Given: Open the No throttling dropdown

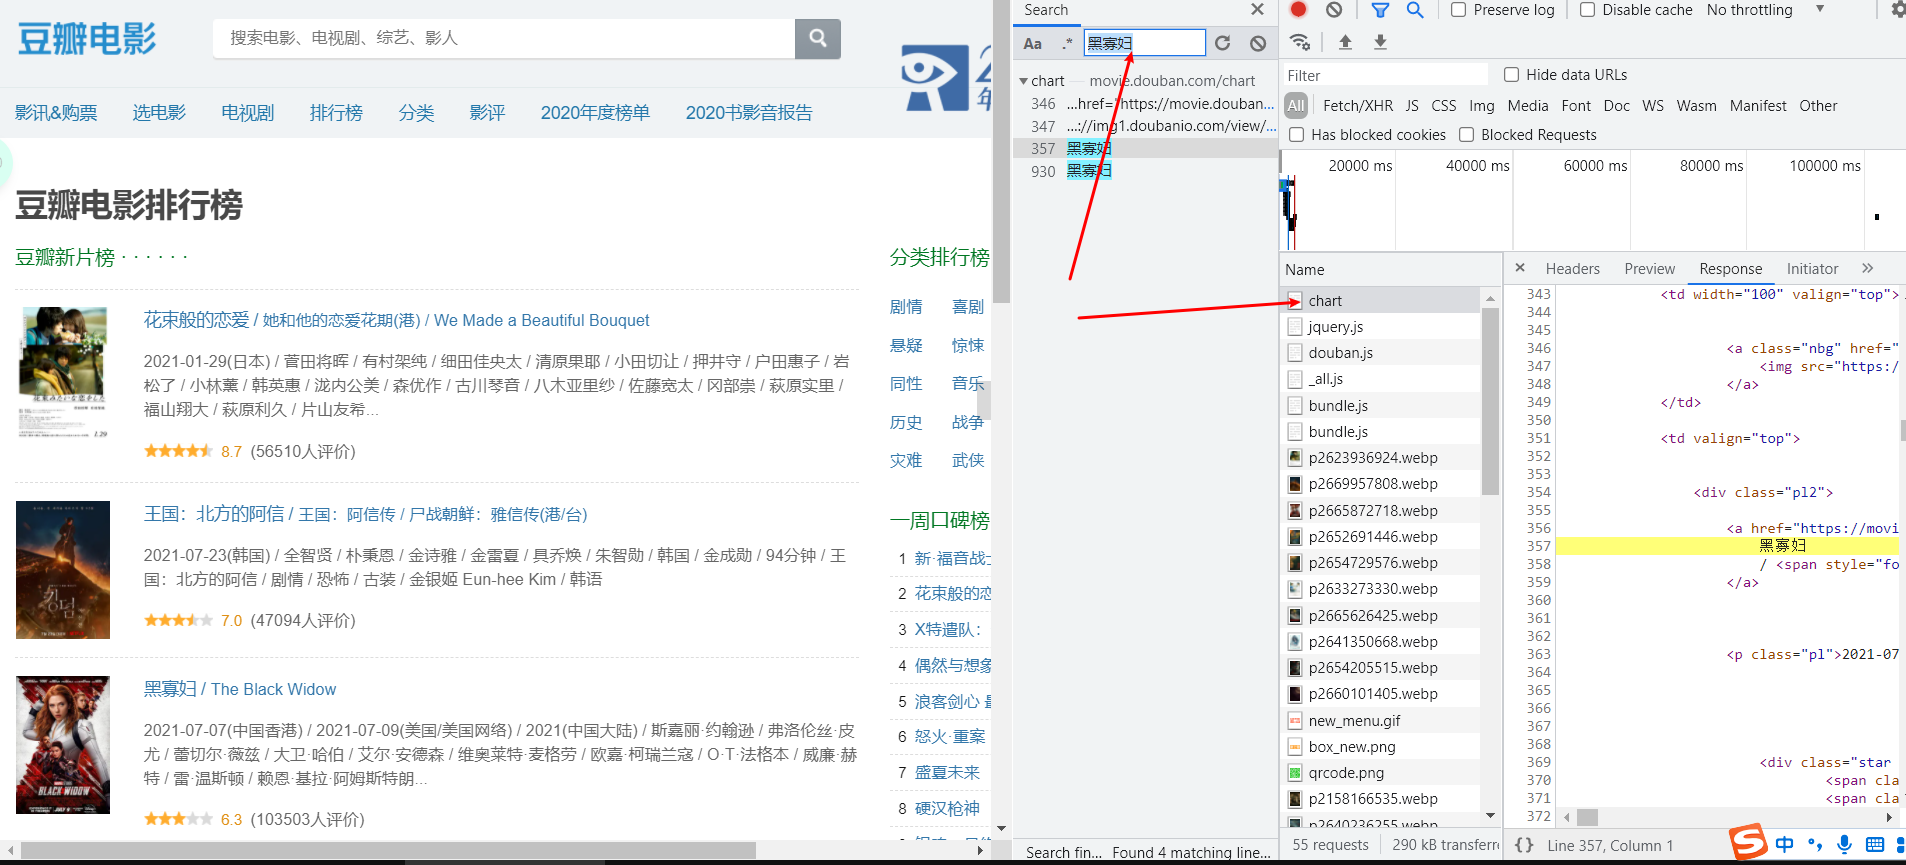Looking at the screenshot, I should 1765,10.
